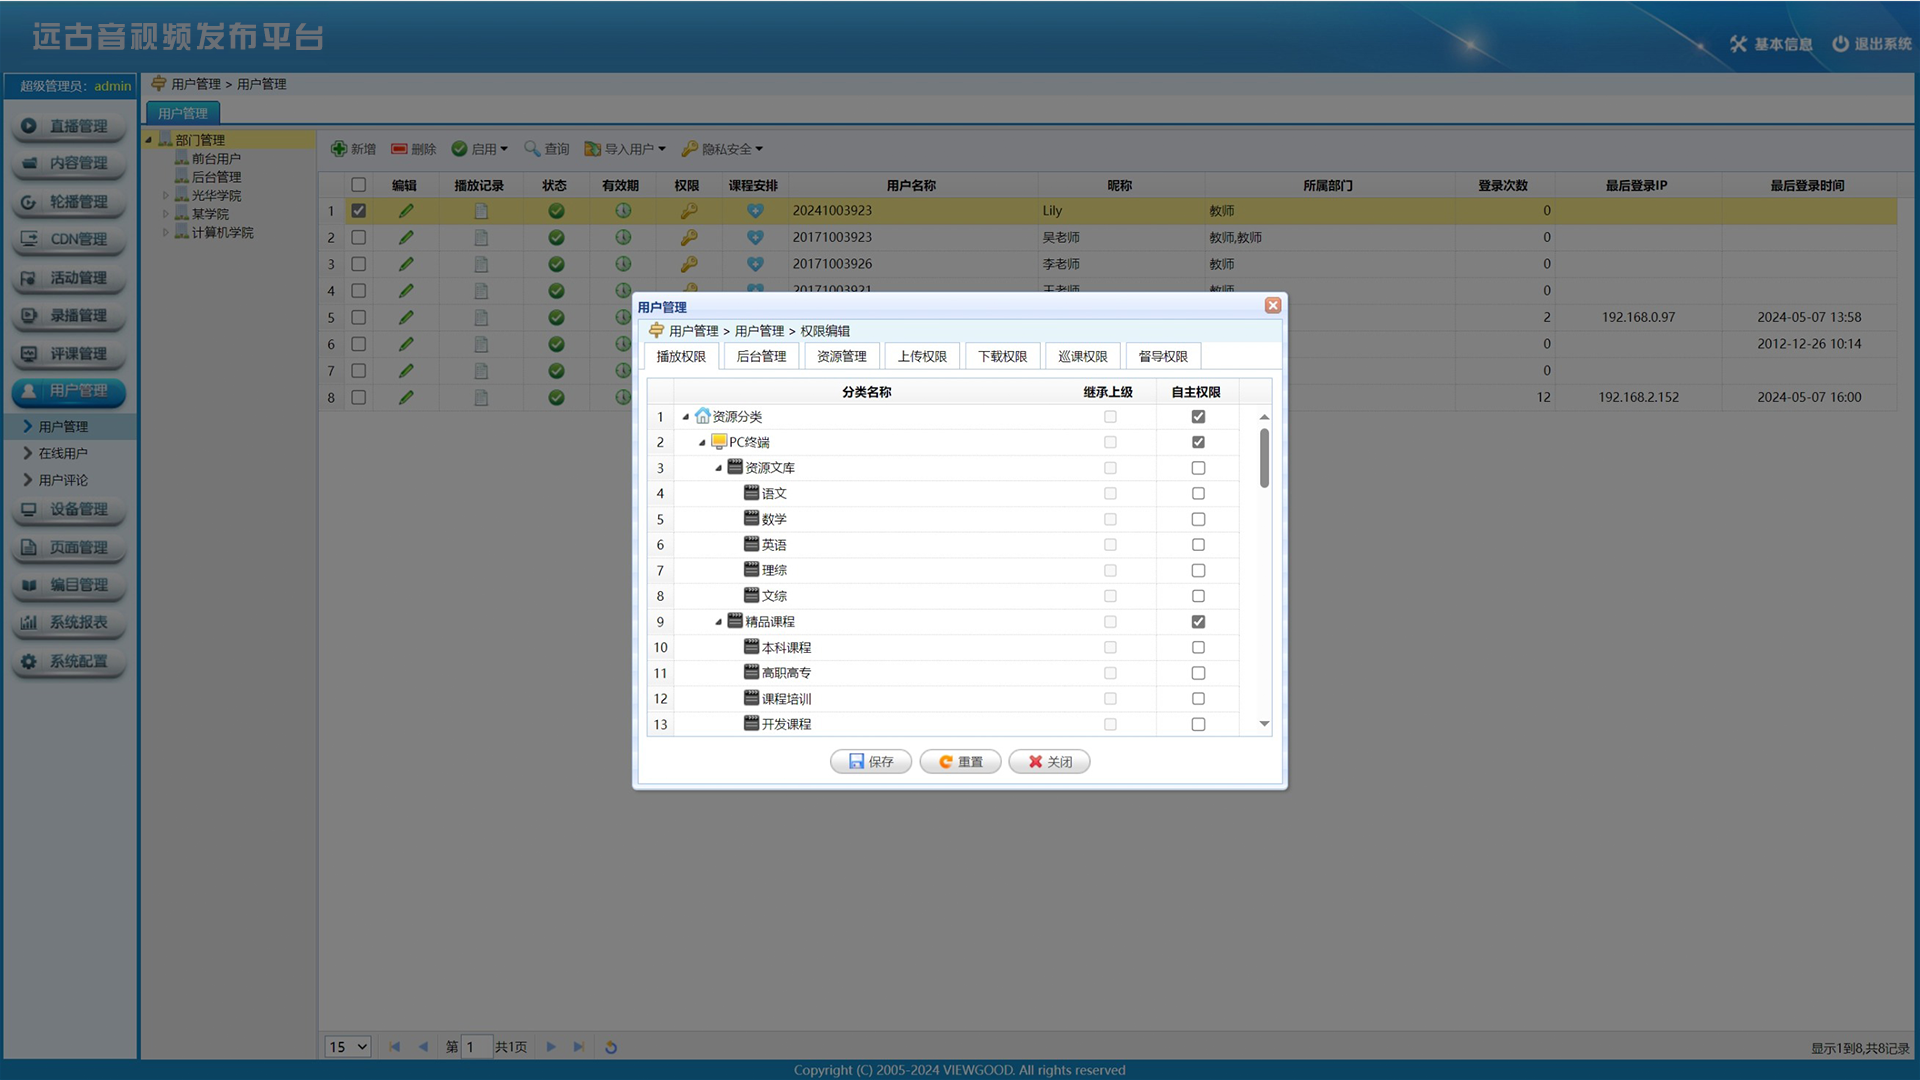
Task: Collapse the 精品课程 tree node
Action: click(718, 622)
